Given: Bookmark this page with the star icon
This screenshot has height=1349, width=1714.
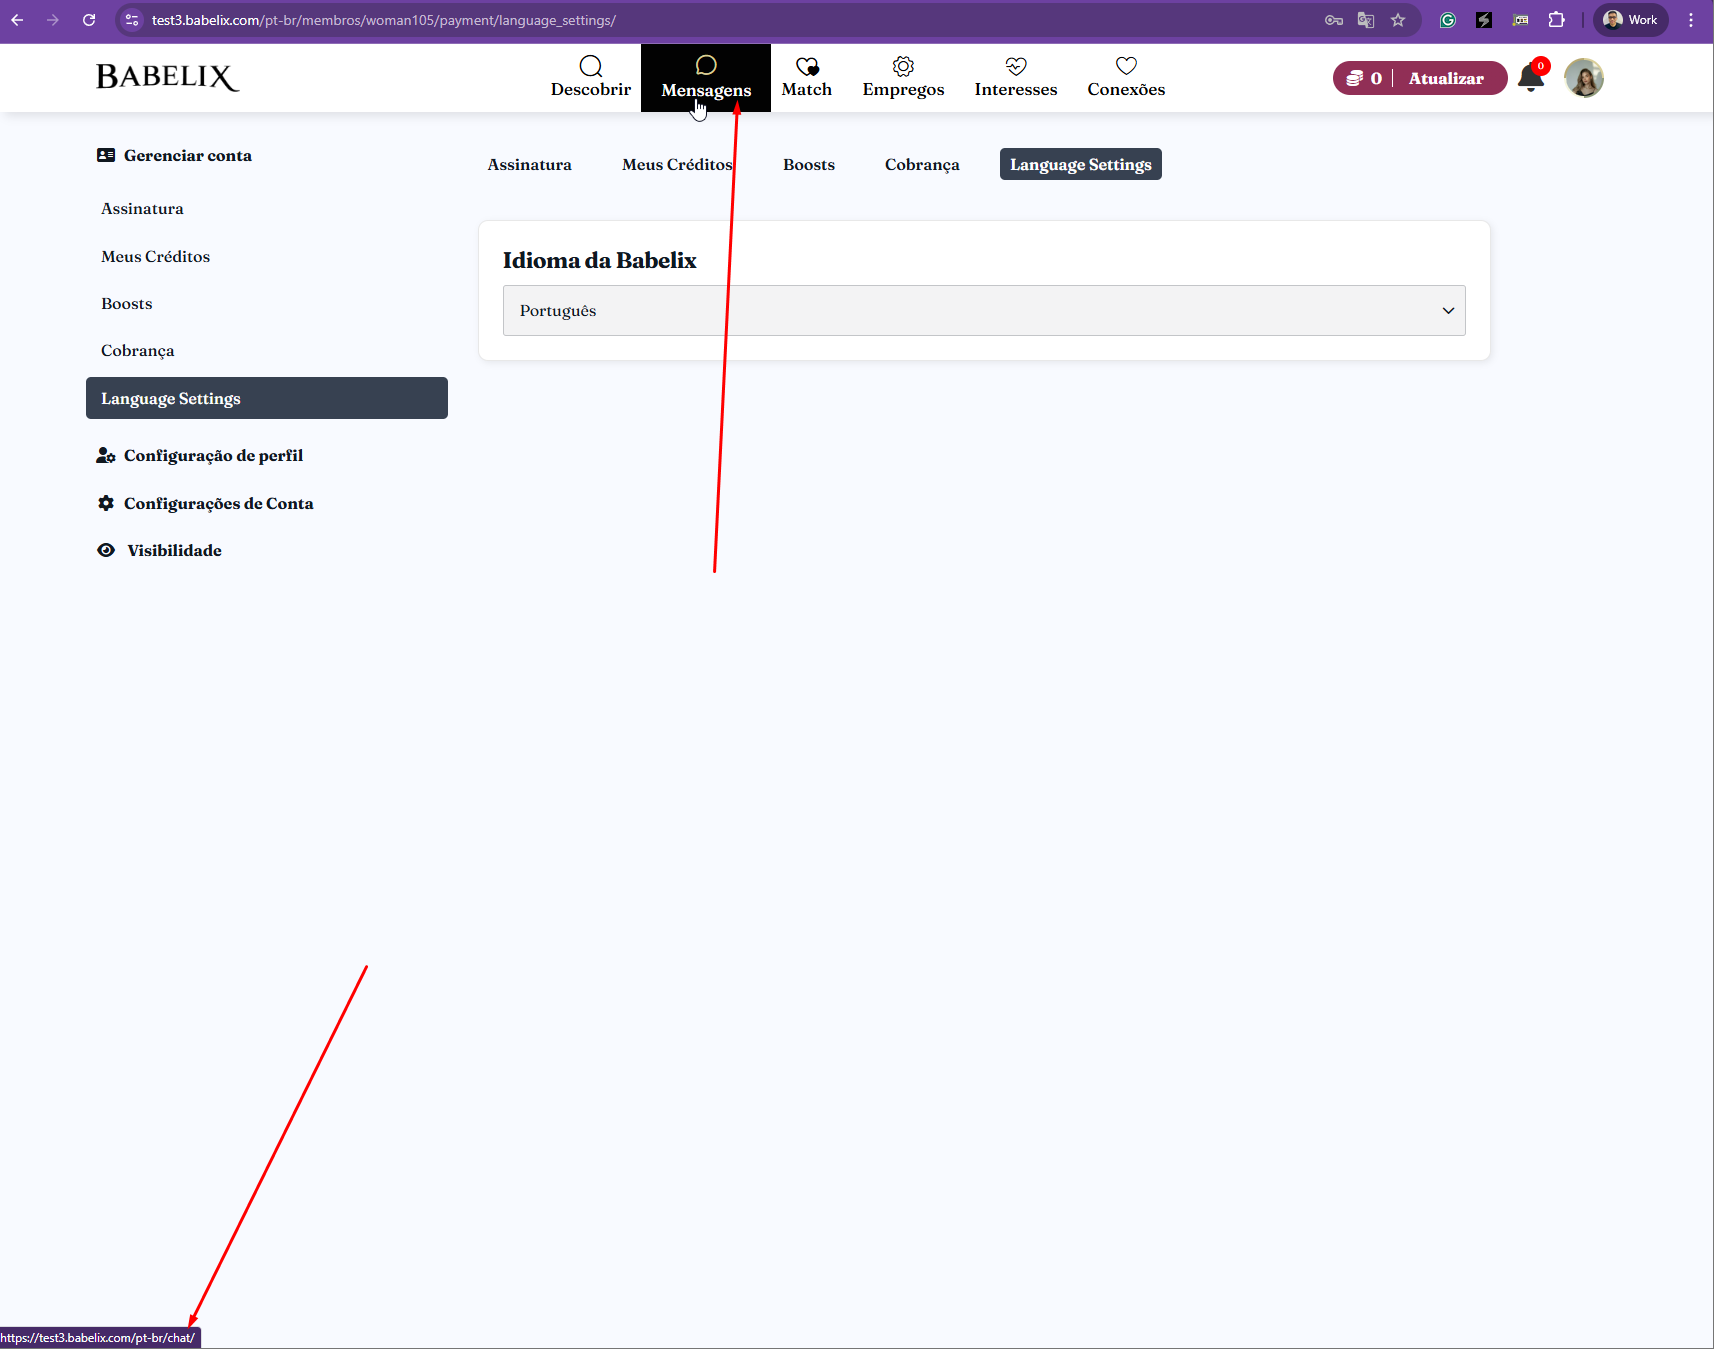Looking at the screenshot, I should pyautogui.click(x=1398, y=20).
